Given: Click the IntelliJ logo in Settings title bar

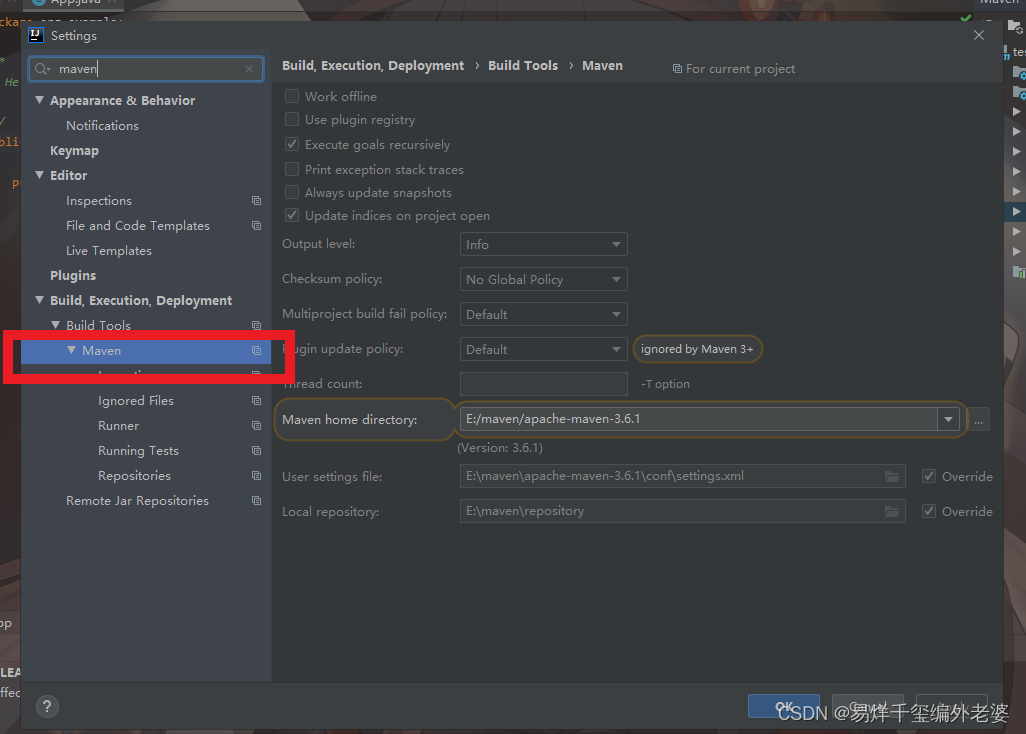Looking at the screenshot, I should (36, 35).
